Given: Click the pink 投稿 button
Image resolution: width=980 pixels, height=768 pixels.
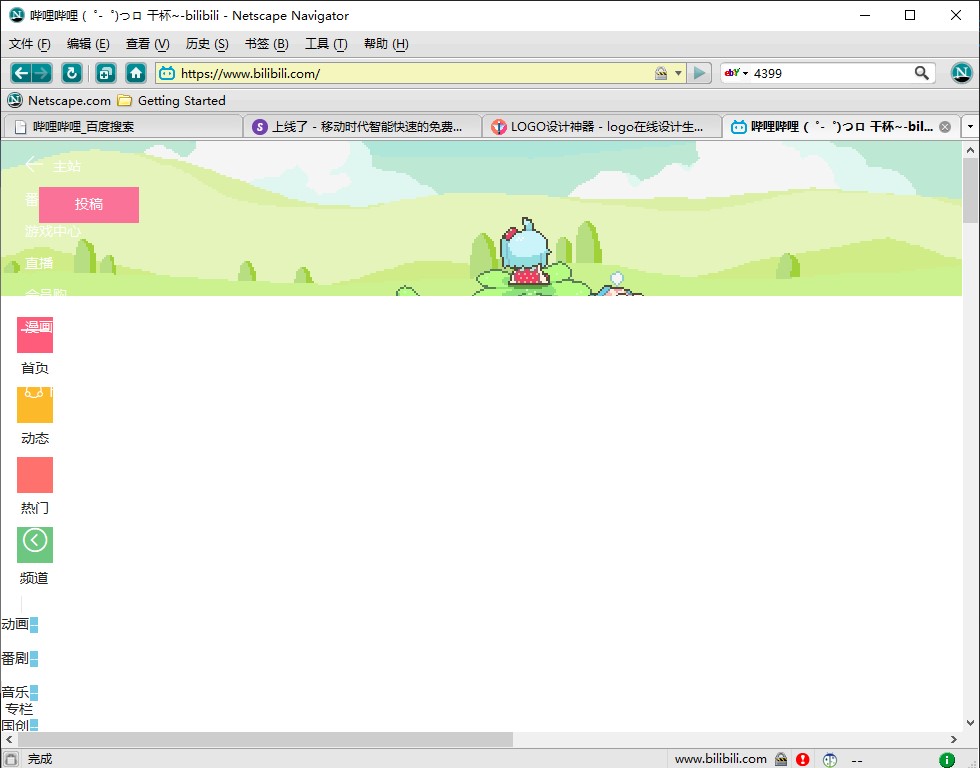Looking at the screenshot, I should pyautogui.click(x=89, y=204).
